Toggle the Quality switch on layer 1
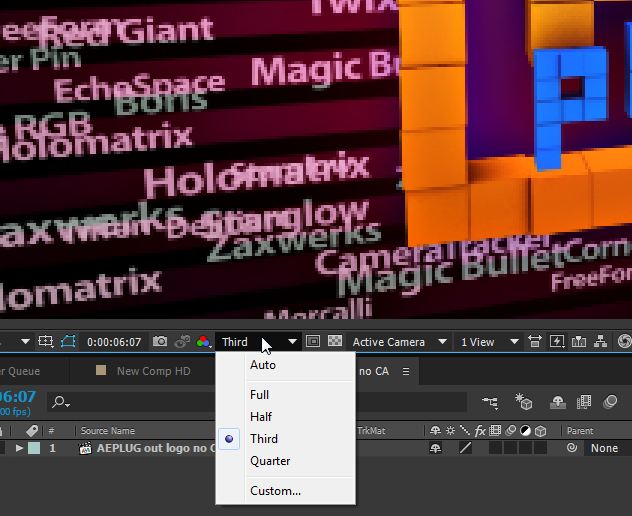632x516 pixels. (466, 448)
